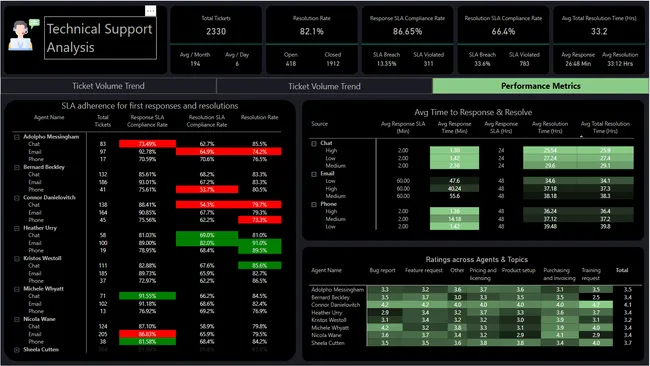Sort ratings by Product setup column
The image size is (650, 366).
click(x=519, y=270)
